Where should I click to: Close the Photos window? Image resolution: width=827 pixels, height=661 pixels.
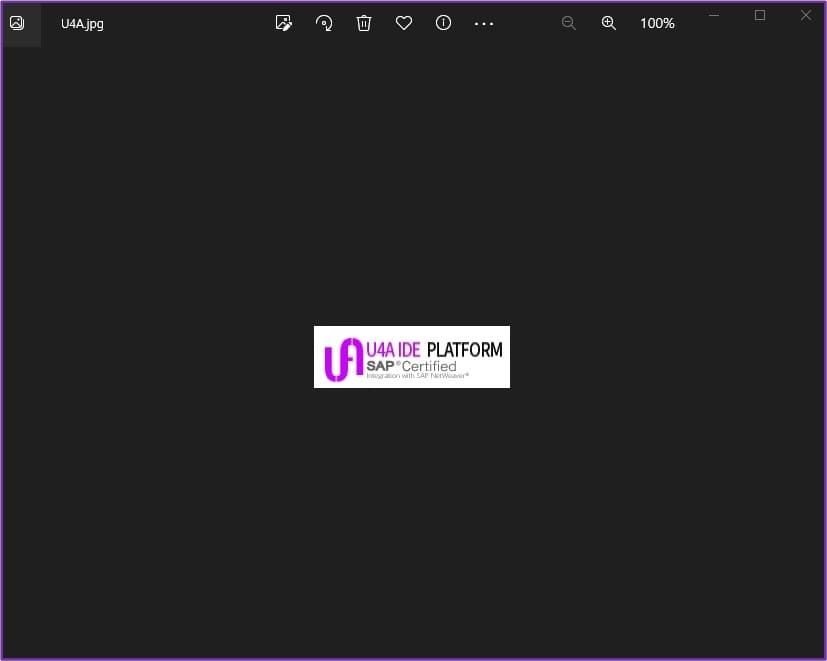tap(806, 15)
